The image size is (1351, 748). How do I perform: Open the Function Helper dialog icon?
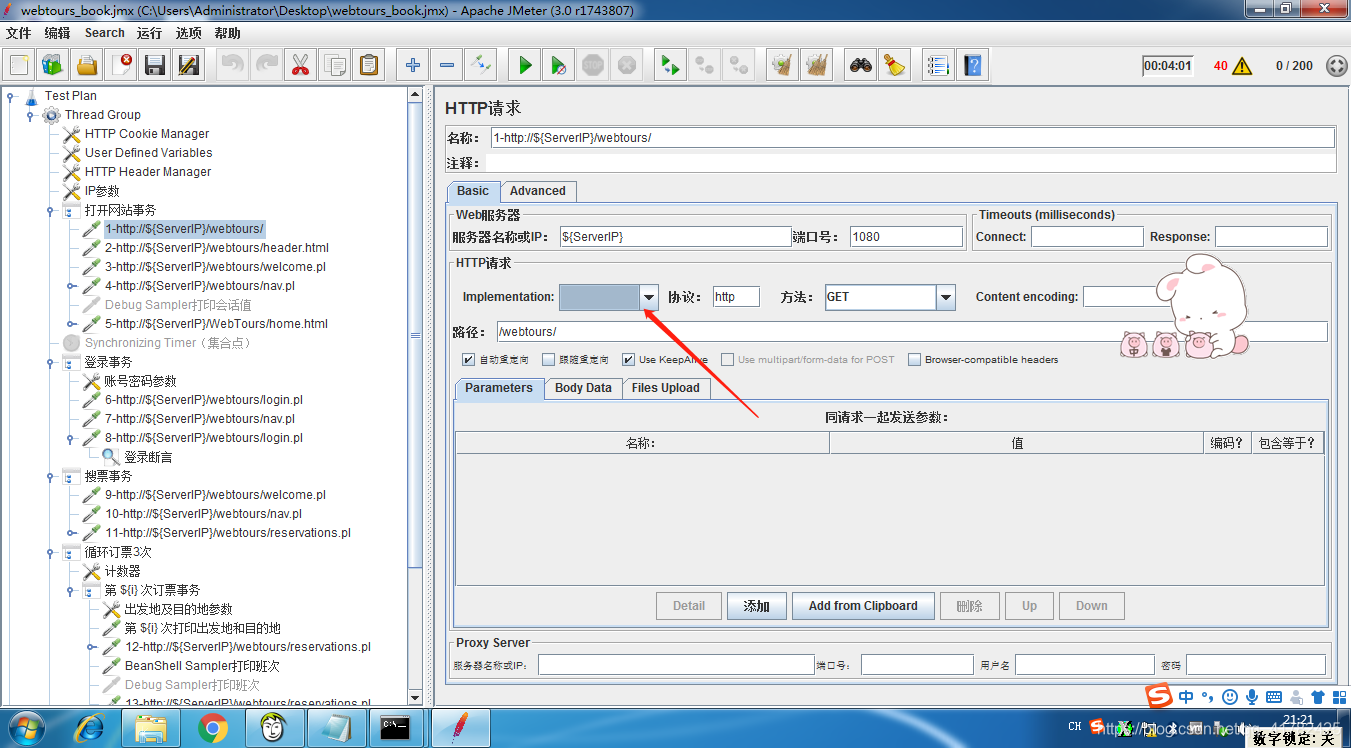point(938,66)
